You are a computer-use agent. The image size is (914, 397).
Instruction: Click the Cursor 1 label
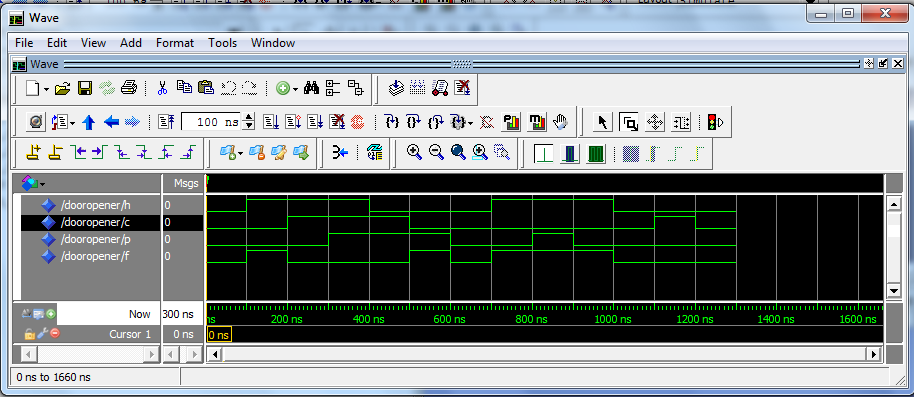129,334
